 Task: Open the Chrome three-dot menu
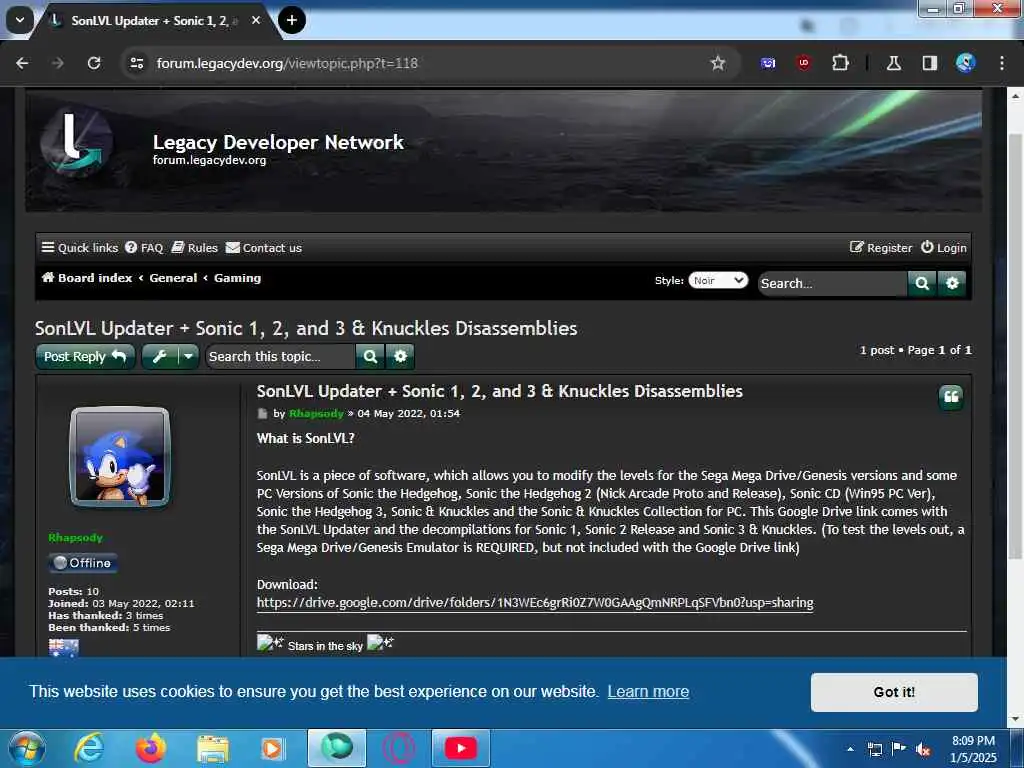(1002, 63)
